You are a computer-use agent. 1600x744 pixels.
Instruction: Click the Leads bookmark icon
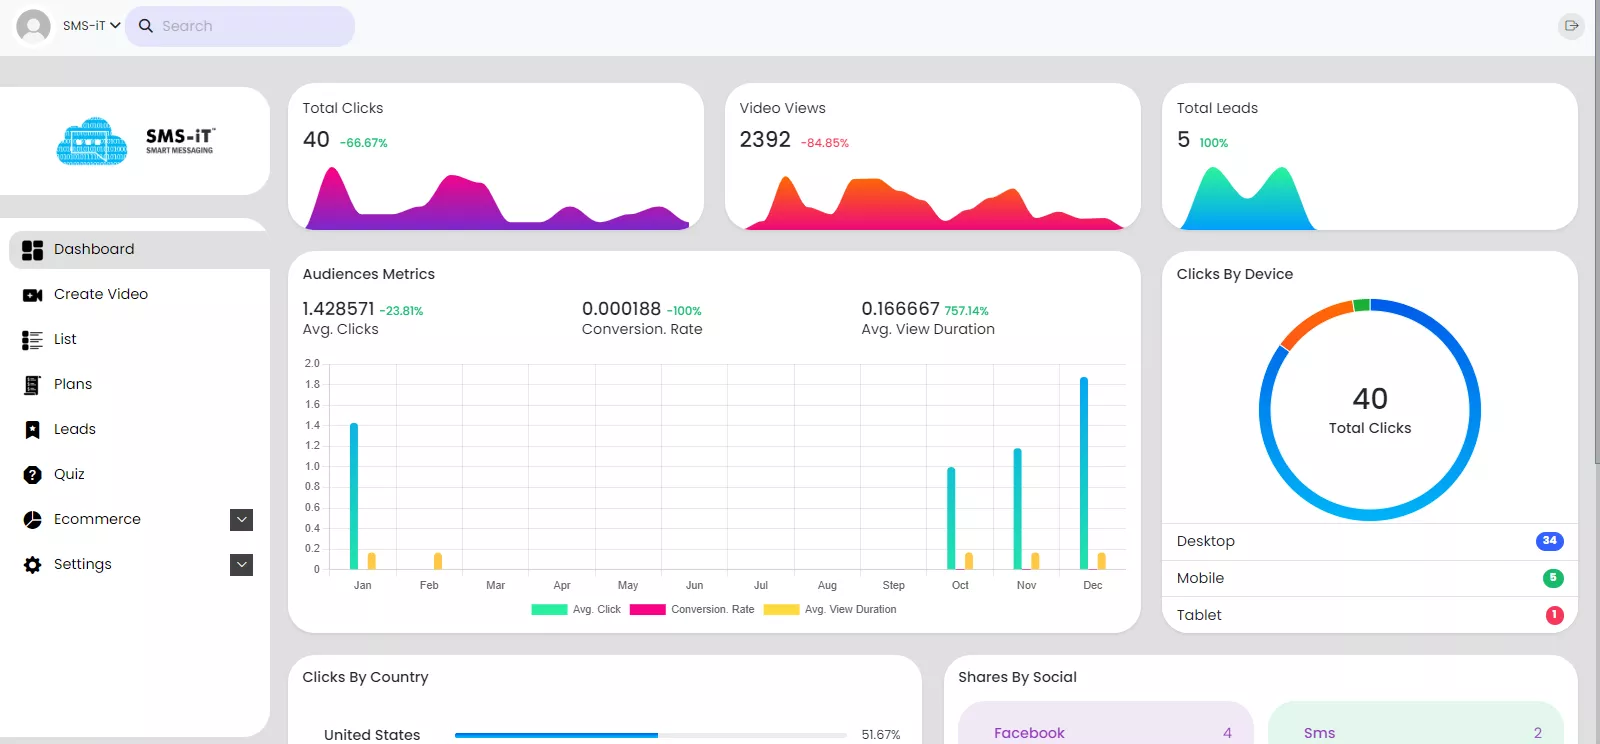coord(32,430)
